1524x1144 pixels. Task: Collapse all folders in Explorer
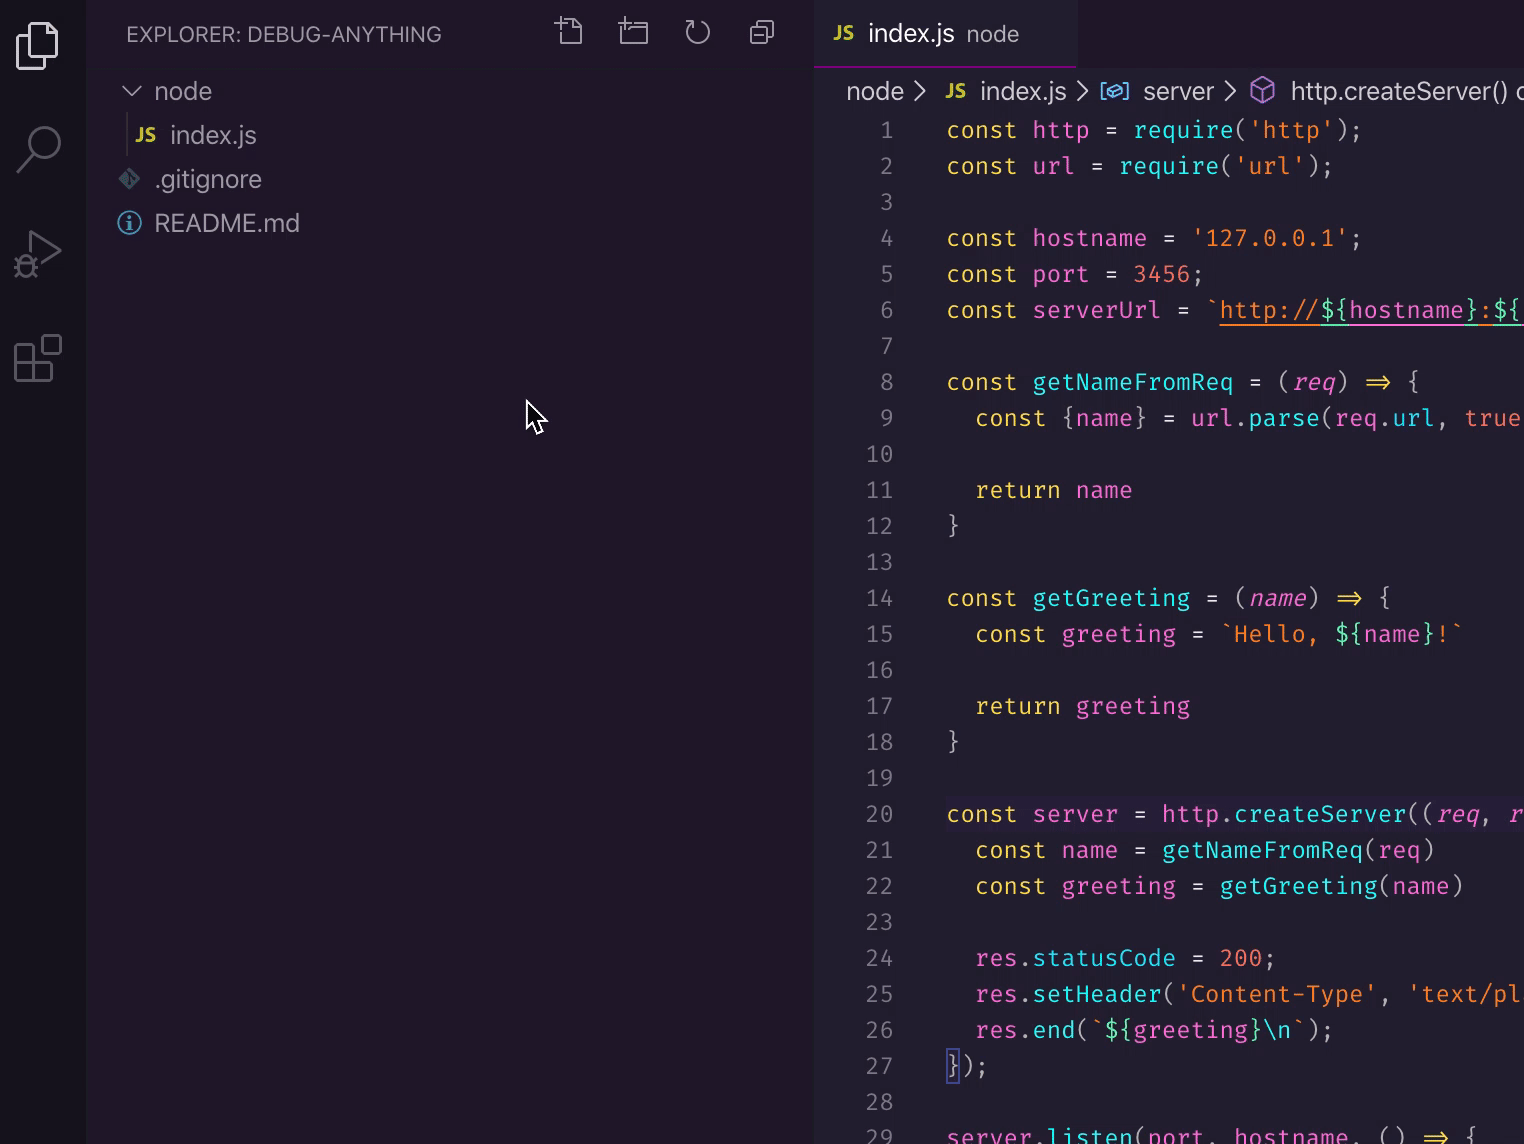coord(761,33)
